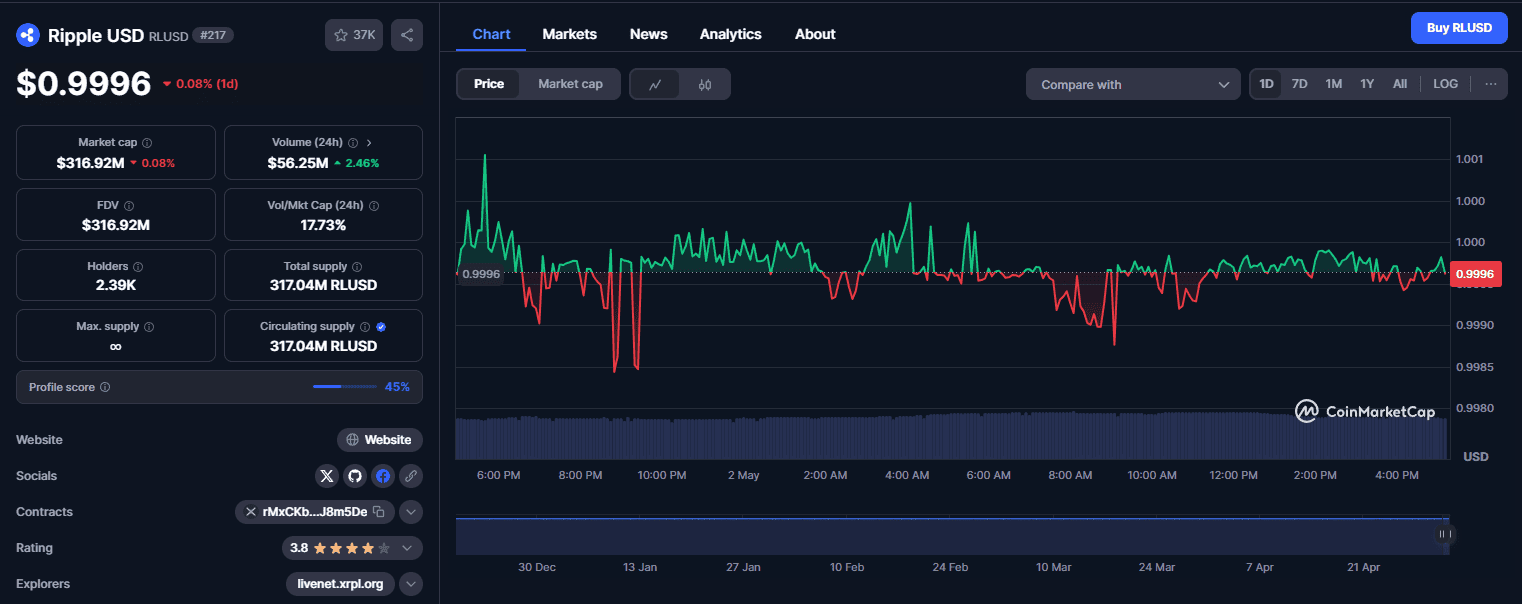Click the 45% profile score value
The height and width of the screenshot is (604, 1522).
coord(397,387)
